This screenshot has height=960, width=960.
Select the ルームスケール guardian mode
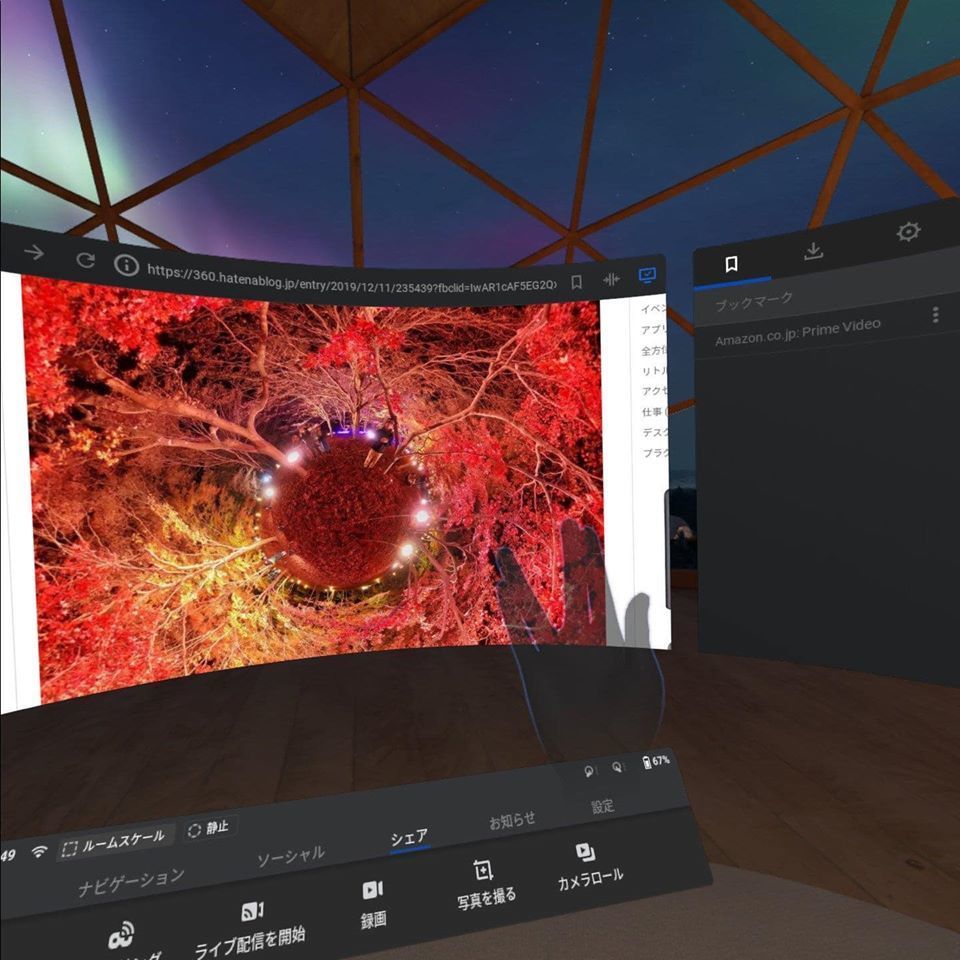114,843
